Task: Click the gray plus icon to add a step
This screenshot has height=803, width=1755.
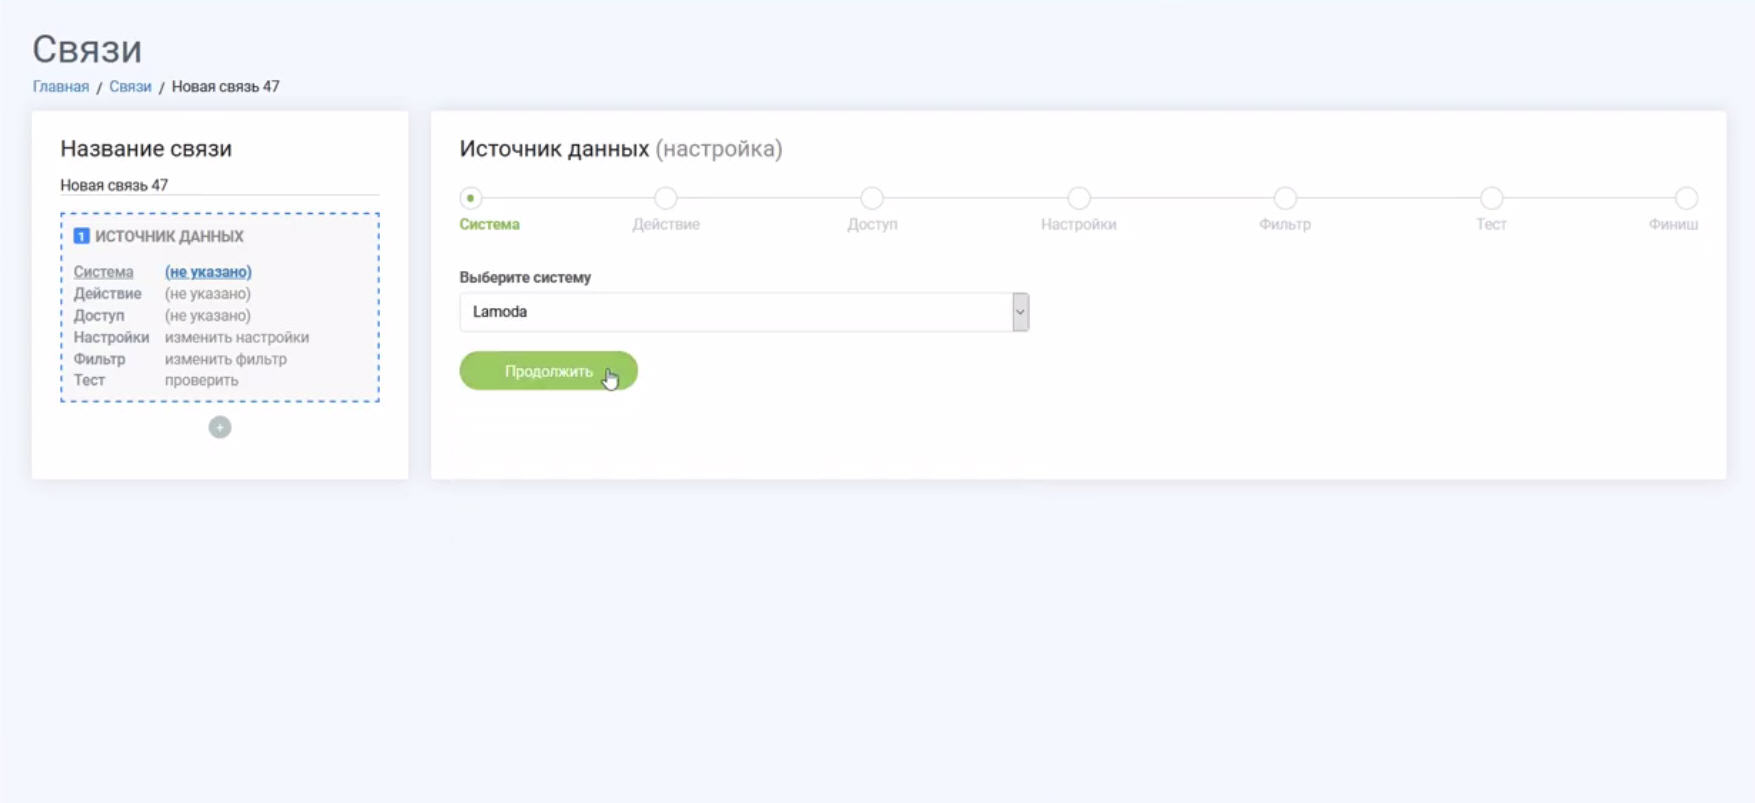Action: (x=220, y=428)
